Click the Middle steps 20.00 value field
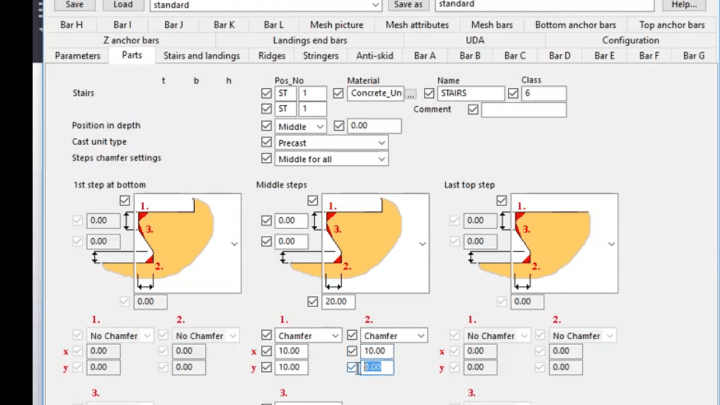This screenshot has width=720, height=405. [x=338, y=302]
